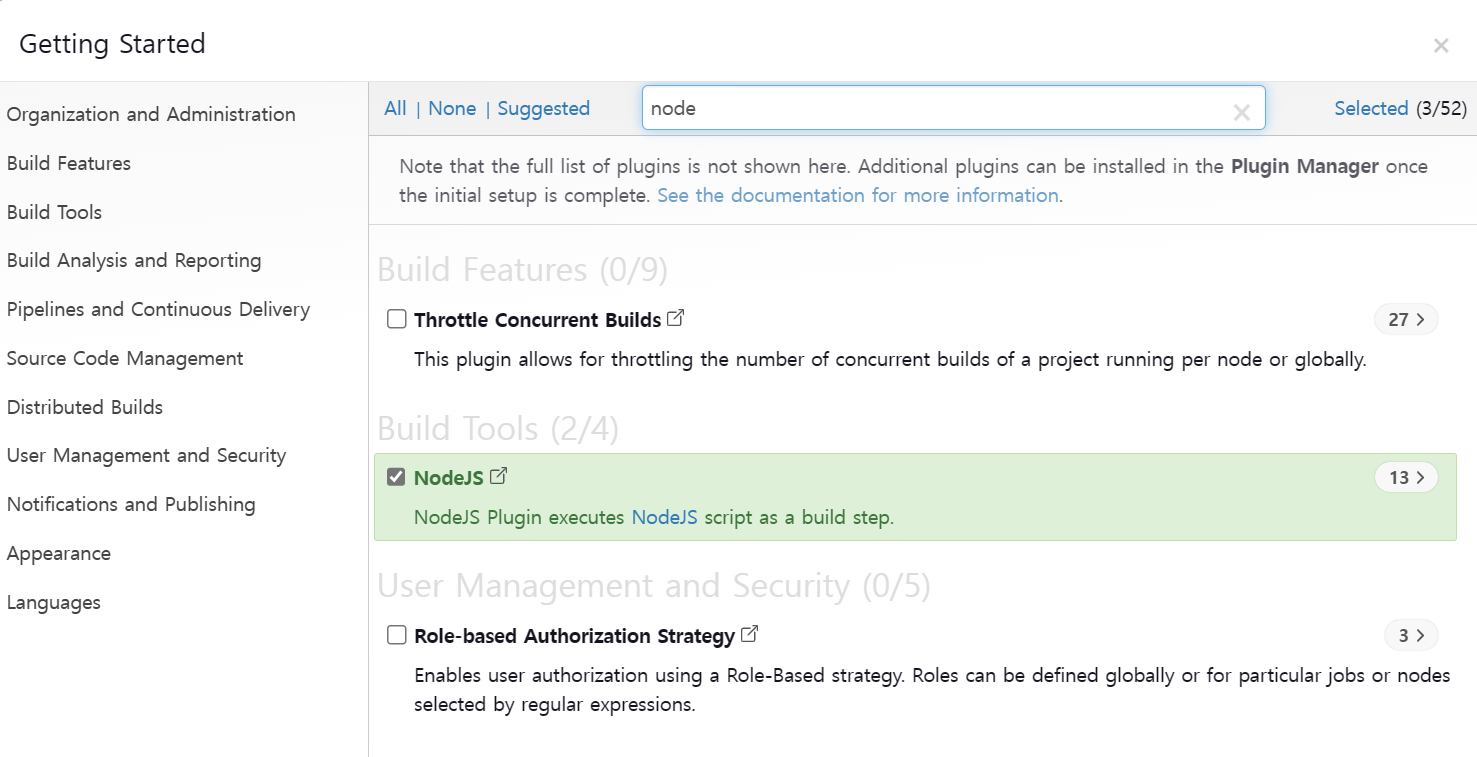Select Source Code Management category

click(125, 358)
